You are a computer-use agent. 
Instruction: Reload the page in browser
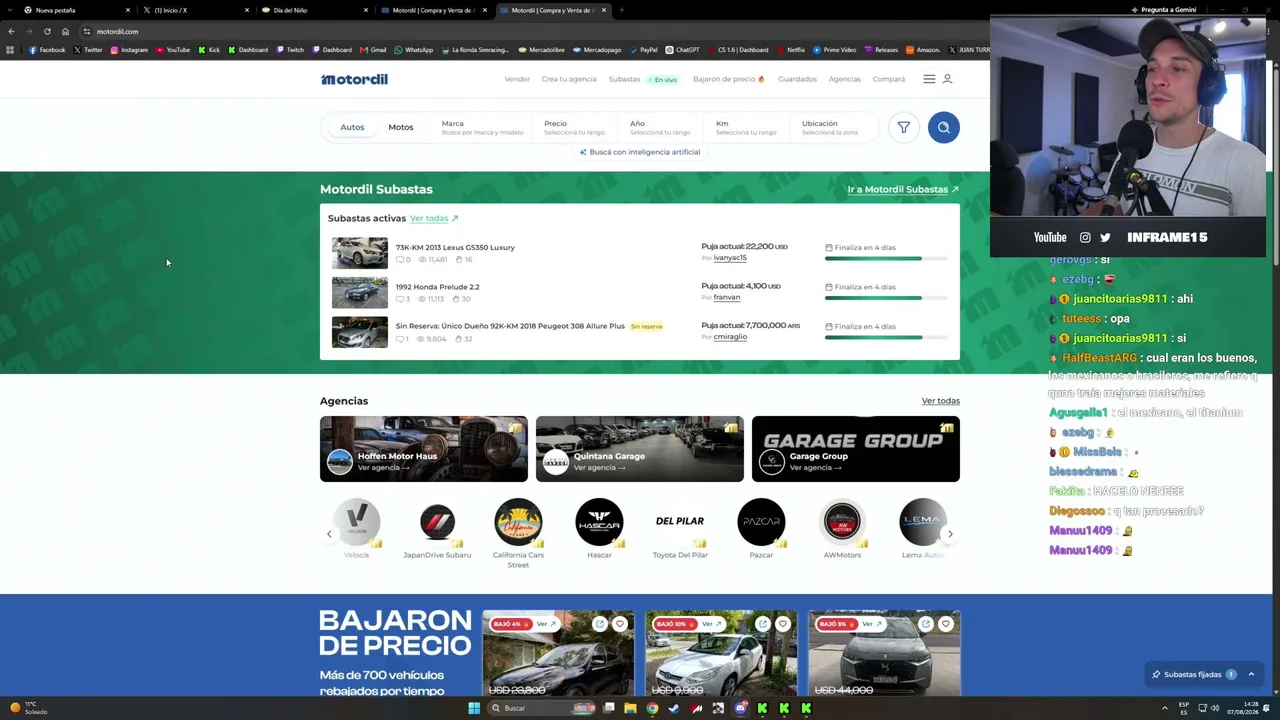tap(47, 31)
